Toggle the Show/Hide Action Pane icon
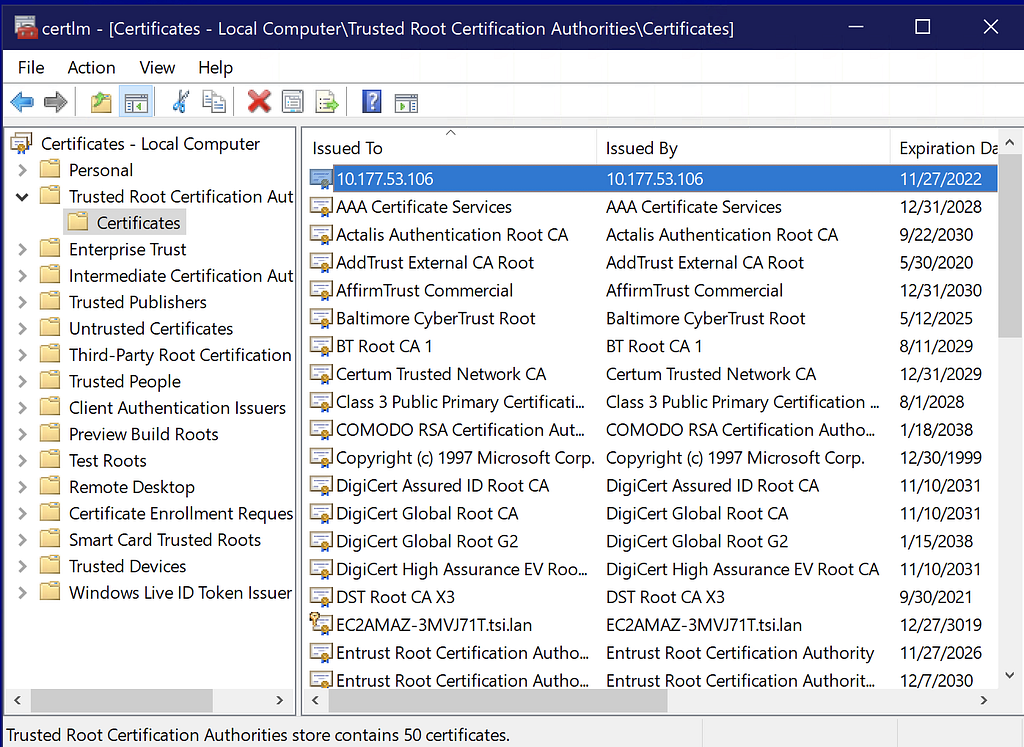 [406, 103]
